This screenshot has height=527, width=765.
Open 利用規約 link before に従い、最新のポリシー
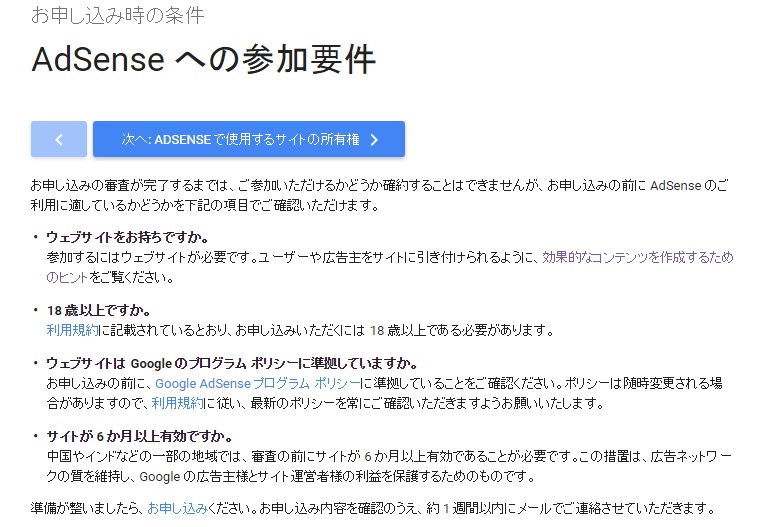click(x=178, y=403)
